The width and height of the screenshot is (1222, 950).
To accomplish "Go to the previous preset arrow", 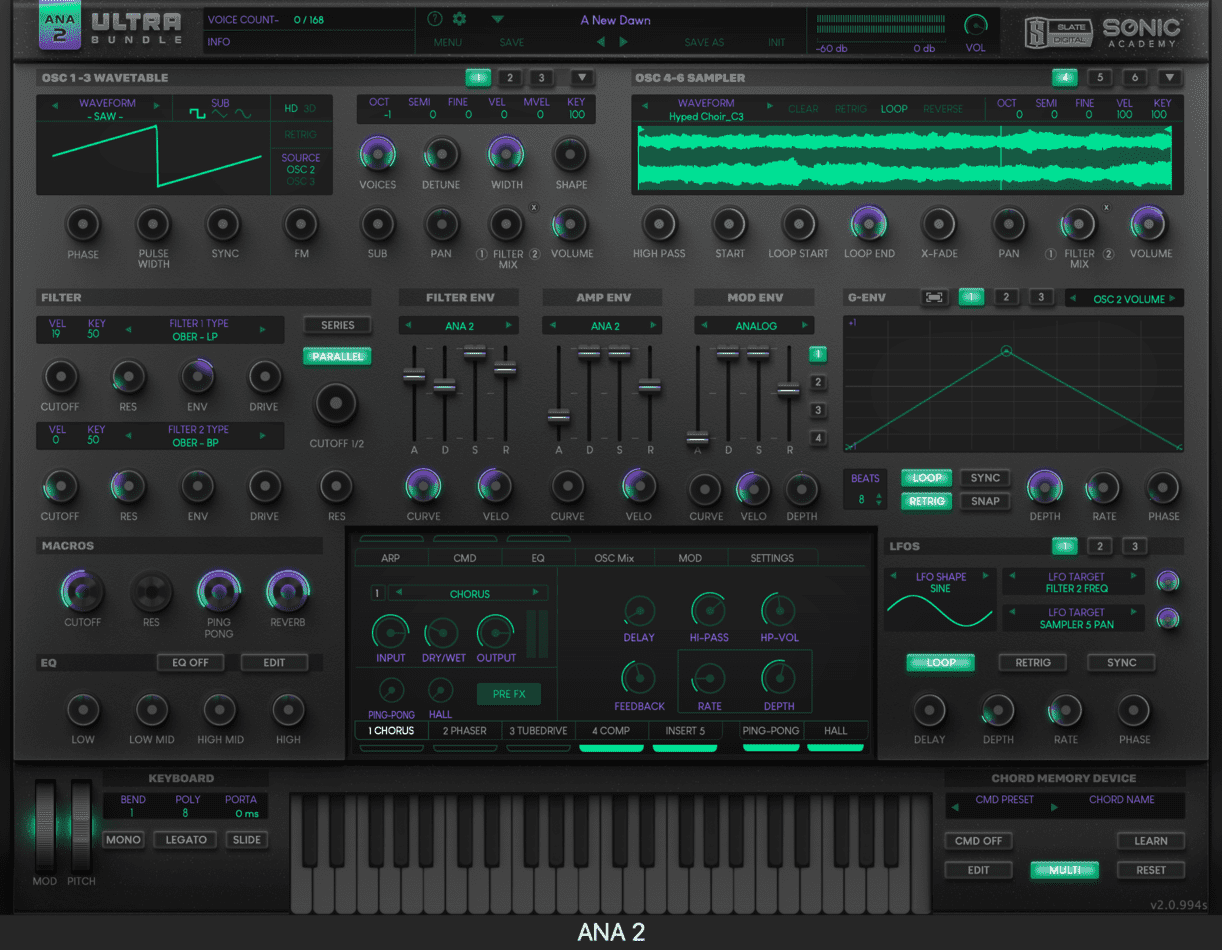I will 601,42.
